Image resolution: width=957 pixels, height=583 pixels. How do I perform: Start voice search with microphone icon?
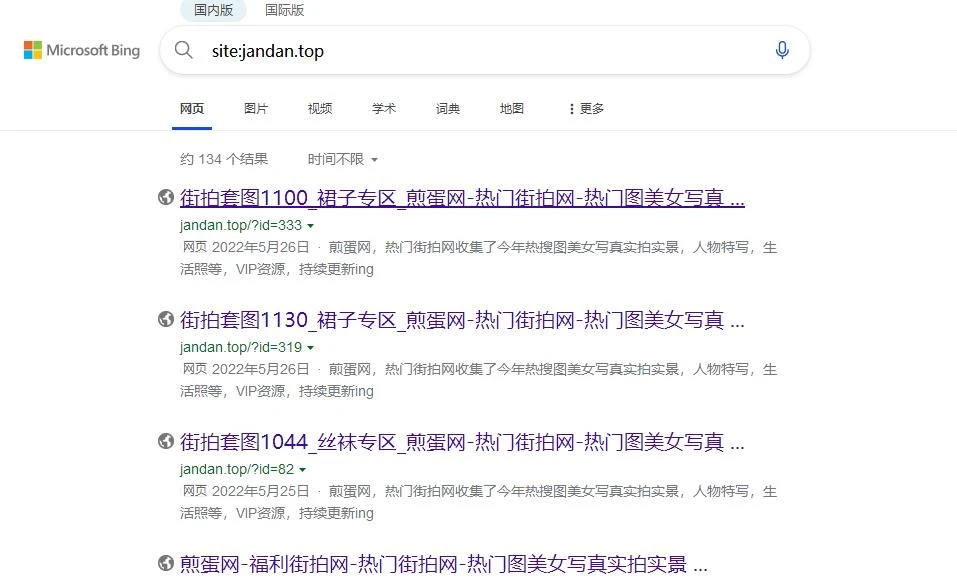coord(782,50)
